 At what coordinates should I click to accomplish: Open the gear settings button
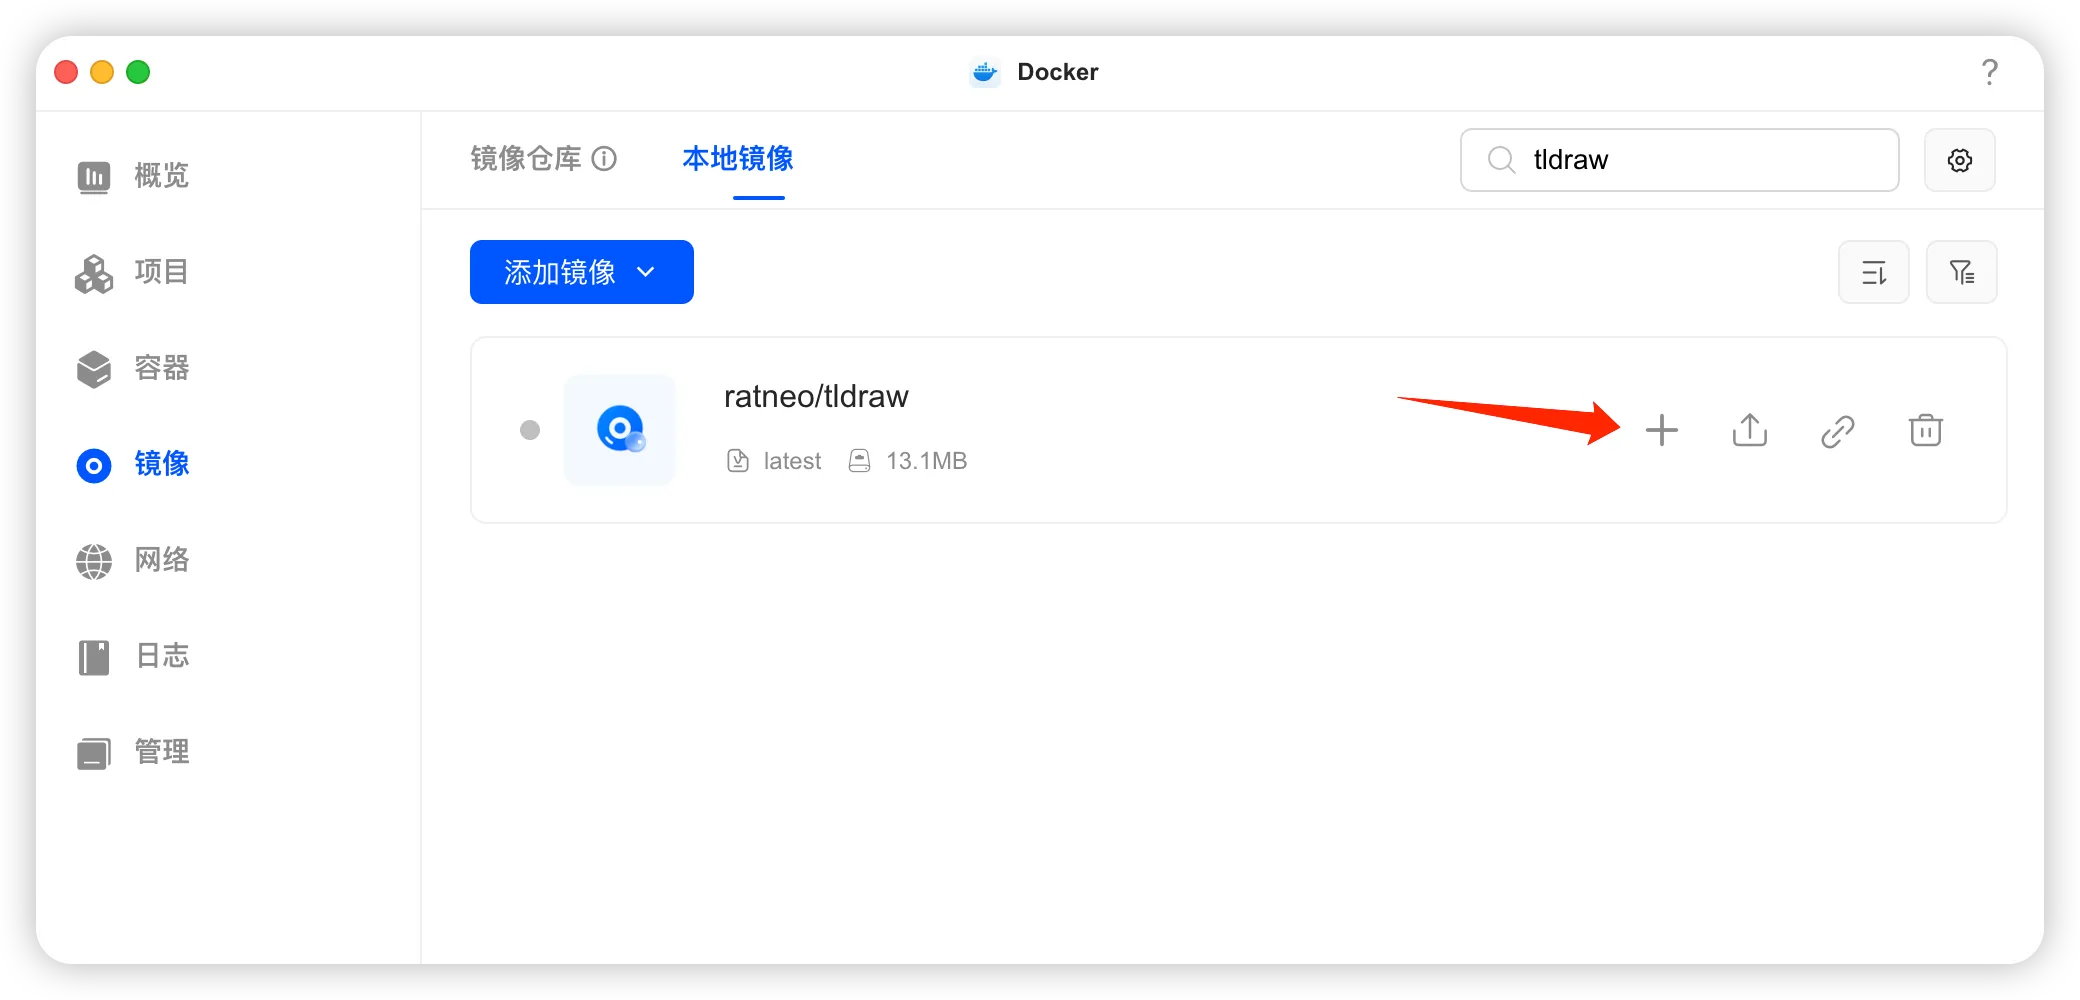pos(1960,160)
